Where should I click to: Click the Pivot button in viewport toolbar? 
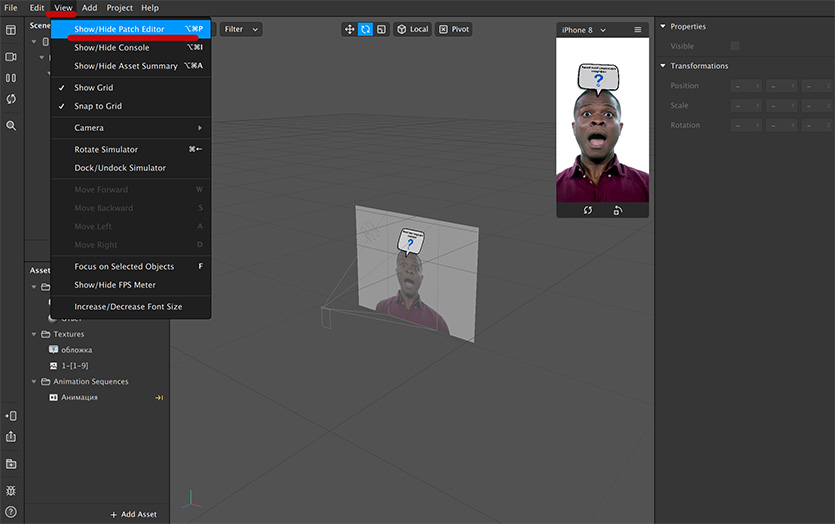(454, 29)
